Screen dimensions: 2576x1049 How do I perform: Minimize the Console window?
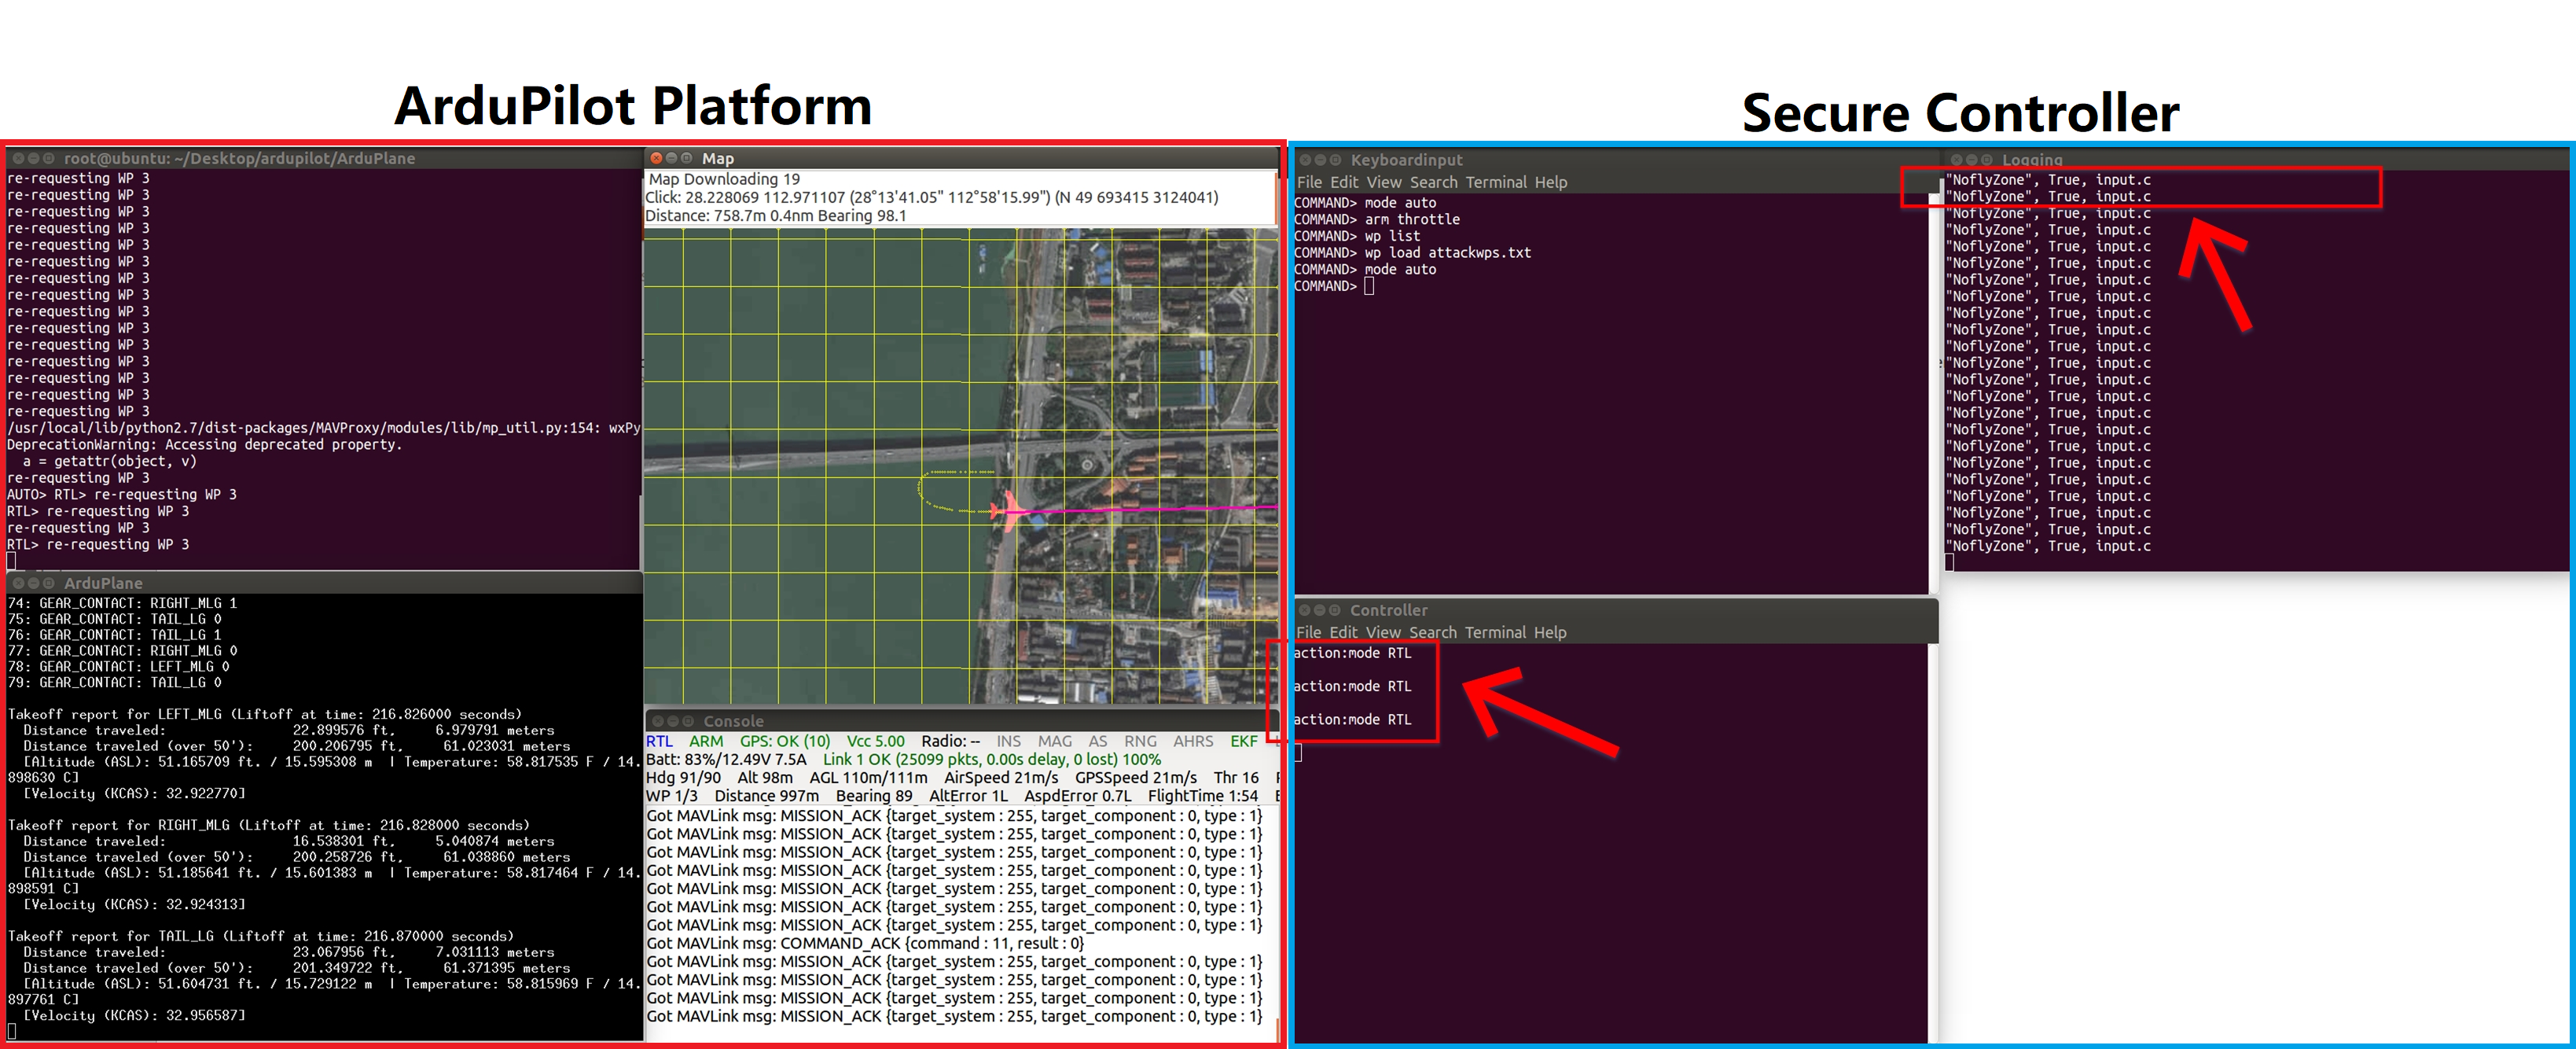673,721
